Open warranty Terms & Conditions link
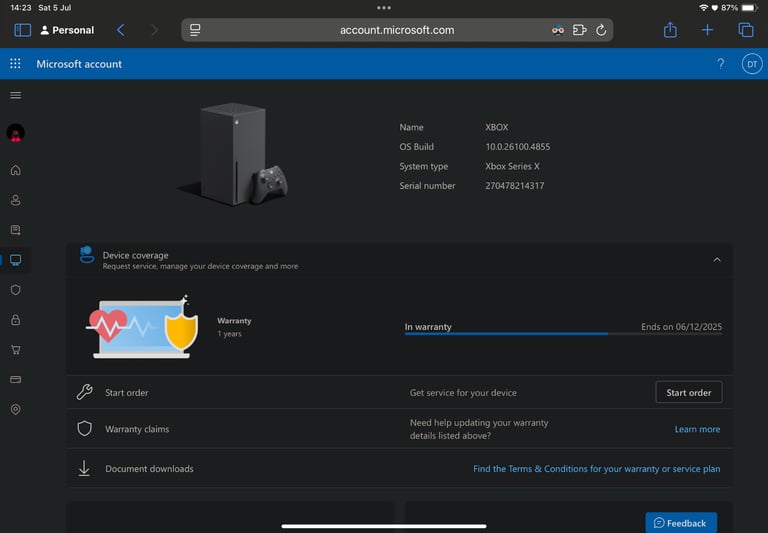Image resolution: width=768 pixels, height=533 pixels. pyautogui.click(x=597, y=469)
